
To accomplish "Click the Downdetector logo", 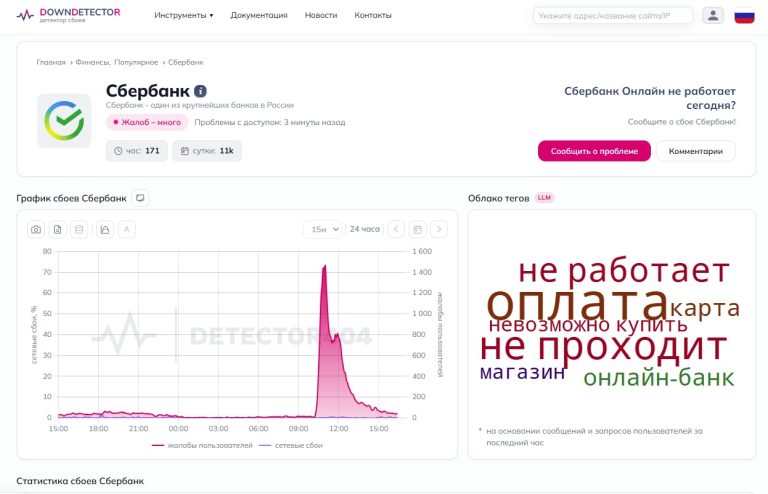I will [x=68, y=15].
